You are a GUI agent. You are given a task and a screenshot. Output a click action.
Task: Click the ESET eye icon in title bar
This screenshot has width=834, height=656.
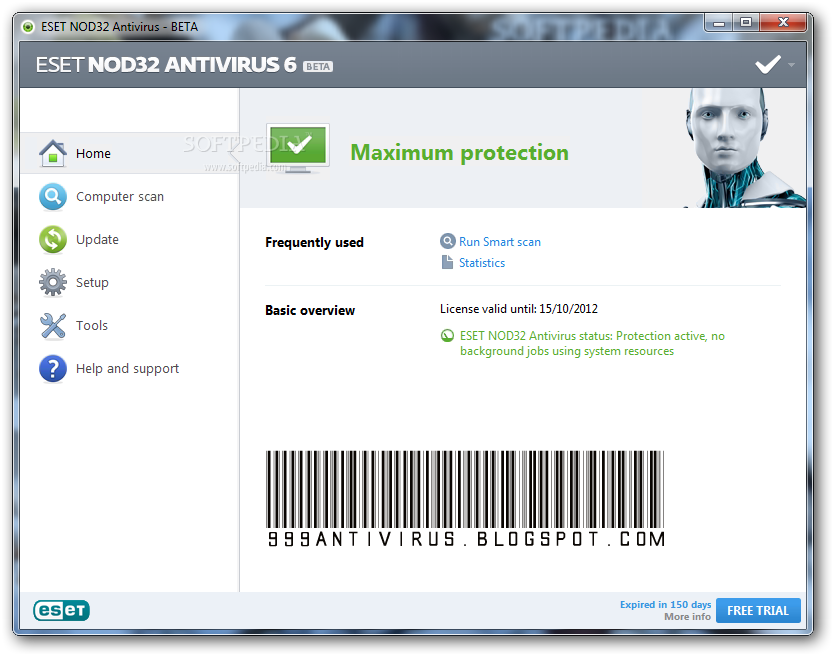pos(28,27)
